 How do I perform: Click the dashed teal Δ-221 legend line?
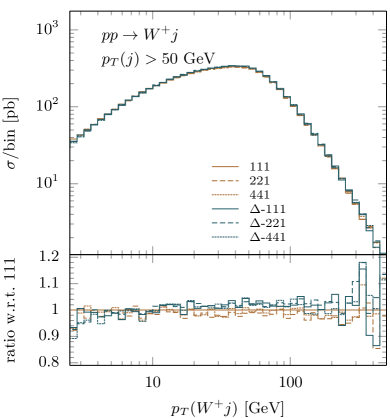pos(225,223)
